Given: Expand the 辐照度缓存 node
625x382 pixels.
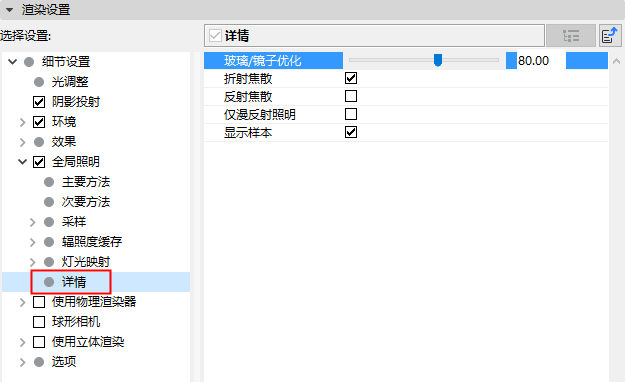Looking at the screenshot, I should (x=33, y=242).
